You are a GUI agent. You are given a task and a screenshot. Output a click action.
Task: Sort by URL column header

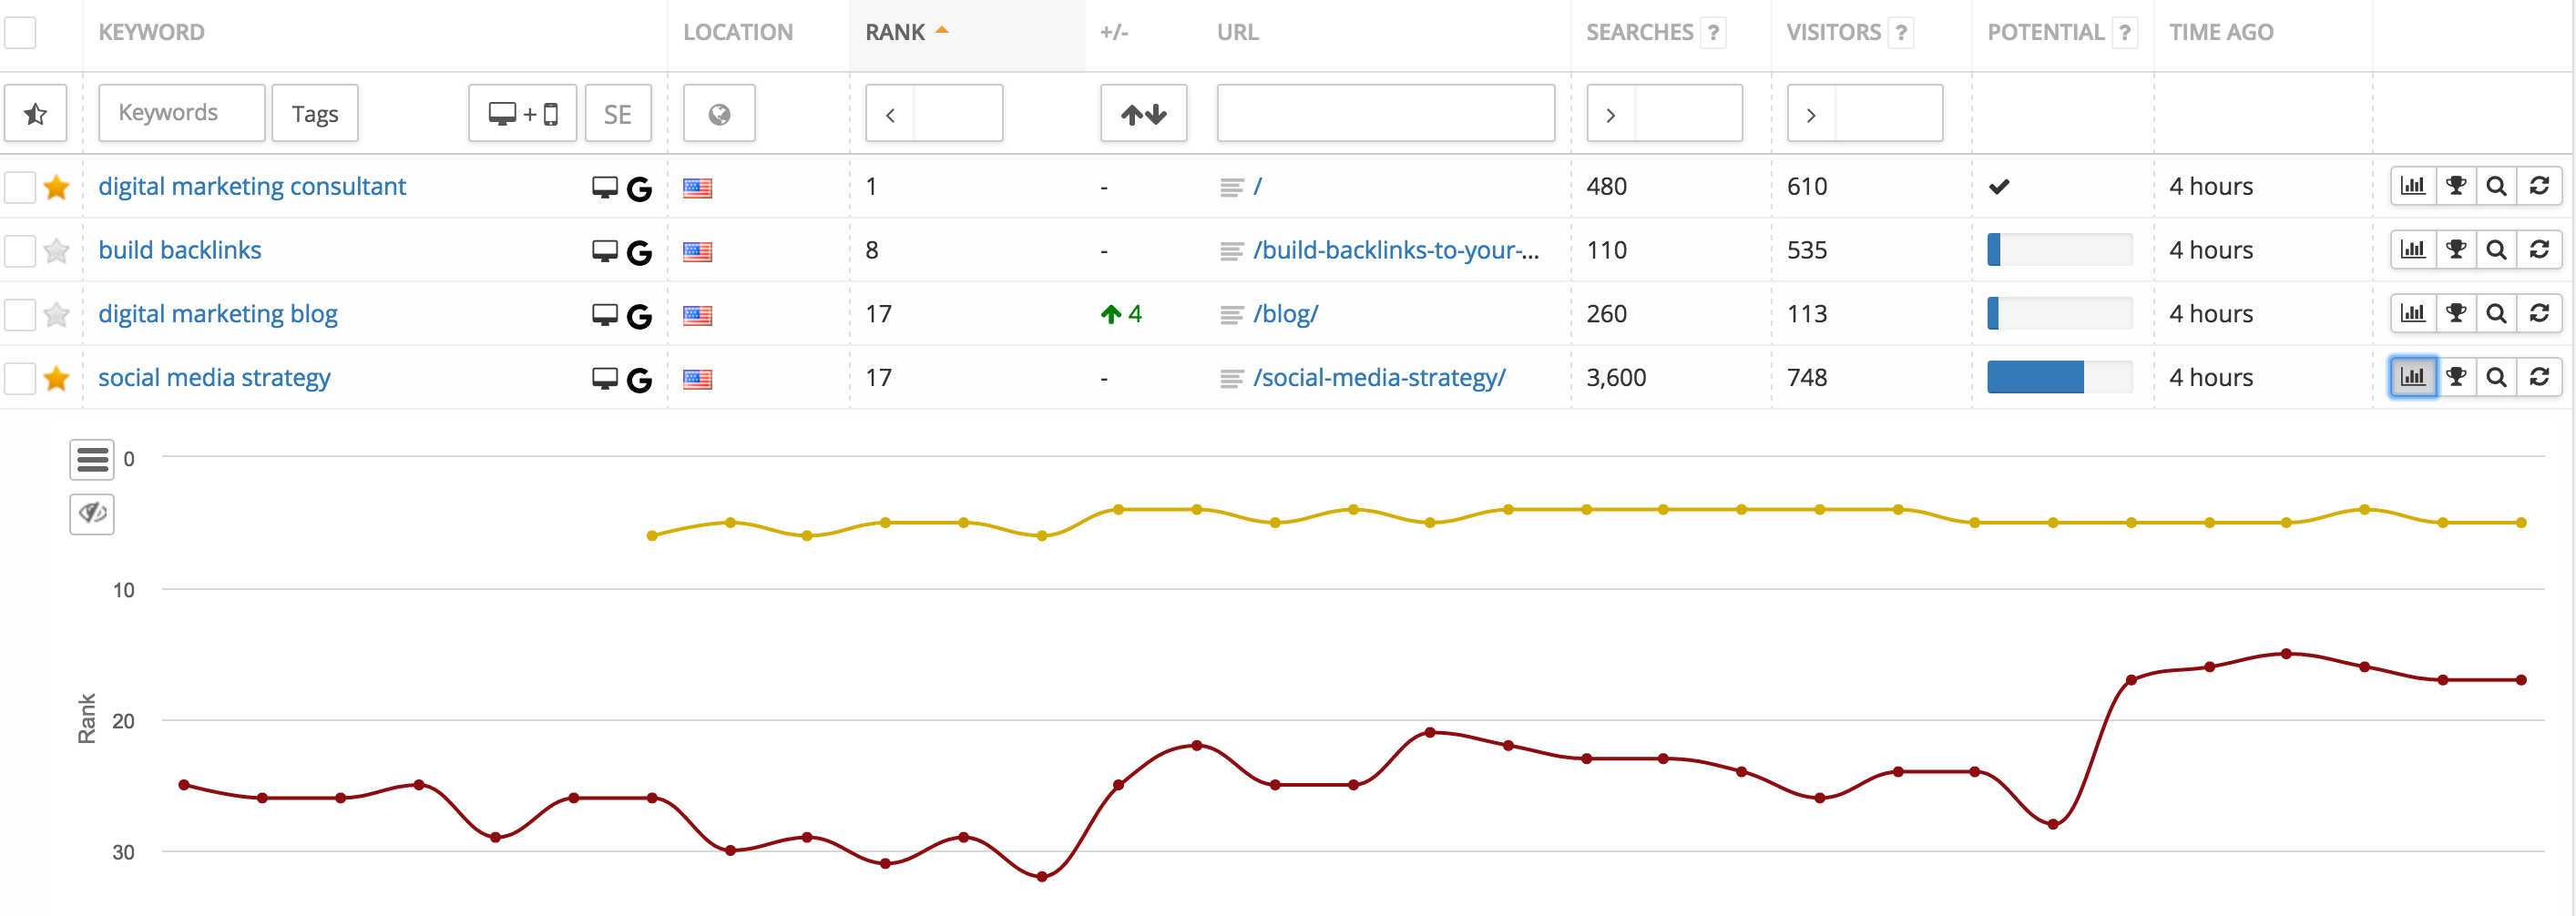click(1238, 32)
